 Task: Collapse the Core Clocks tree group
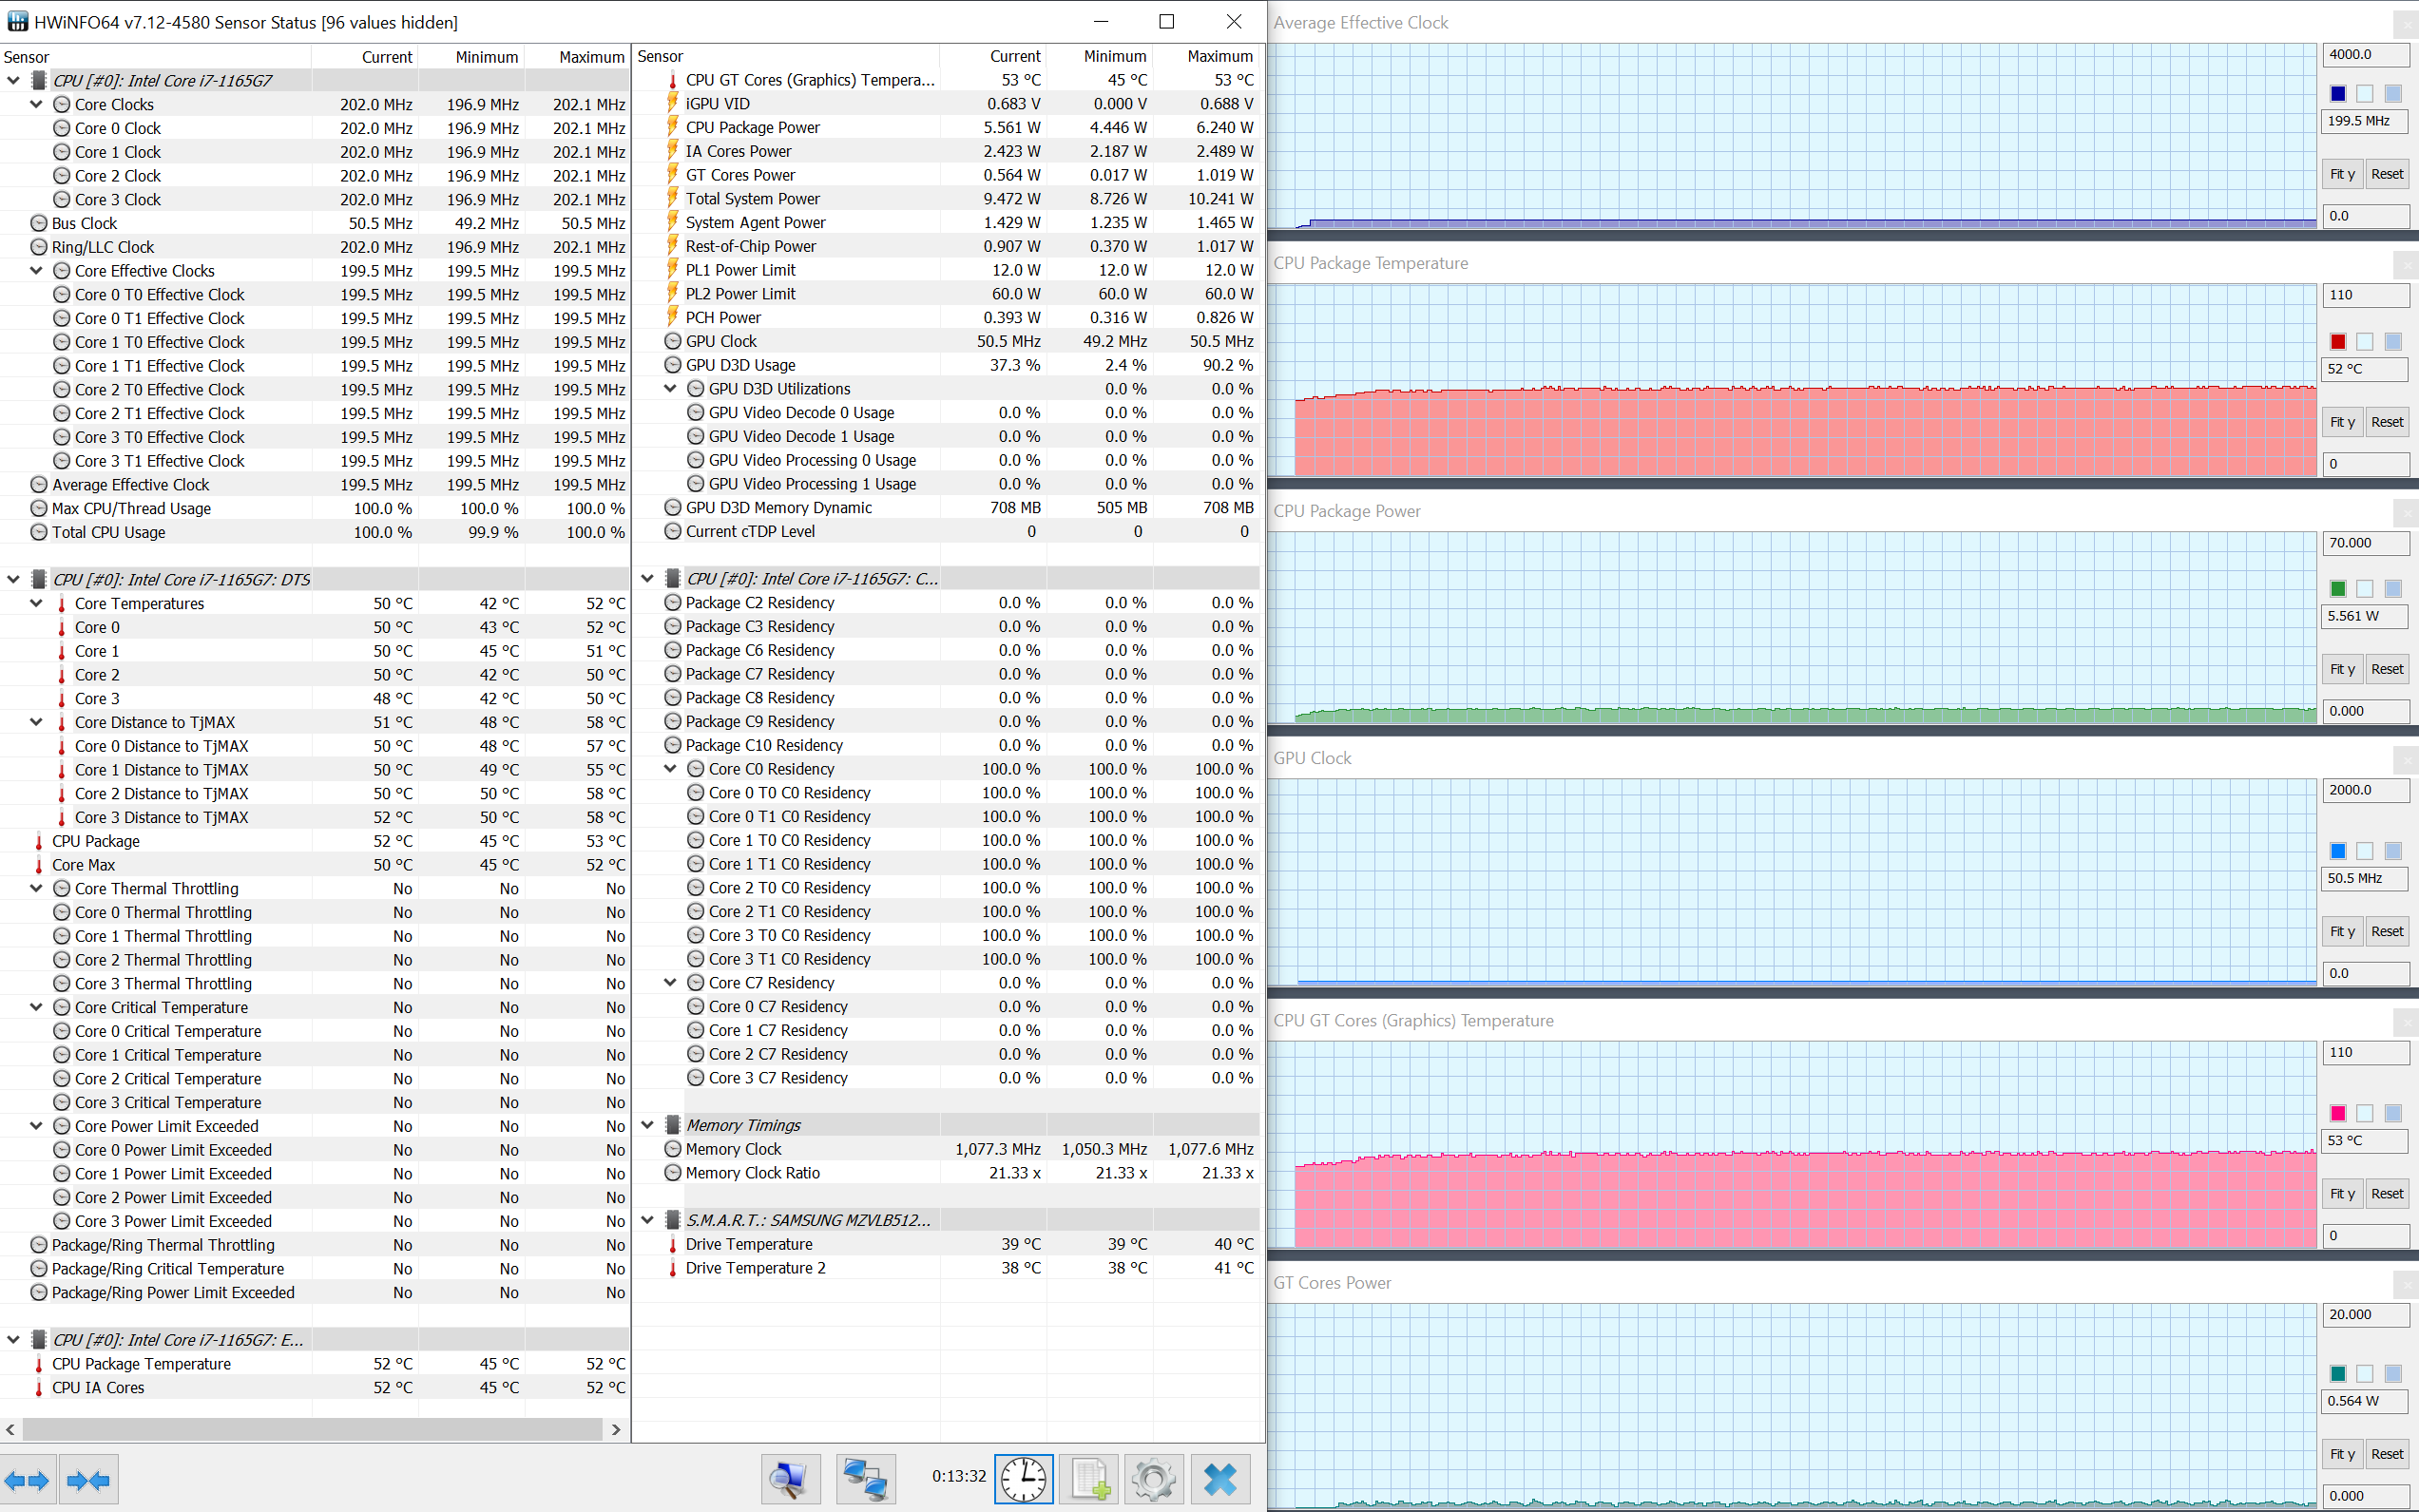coord(37,104)
